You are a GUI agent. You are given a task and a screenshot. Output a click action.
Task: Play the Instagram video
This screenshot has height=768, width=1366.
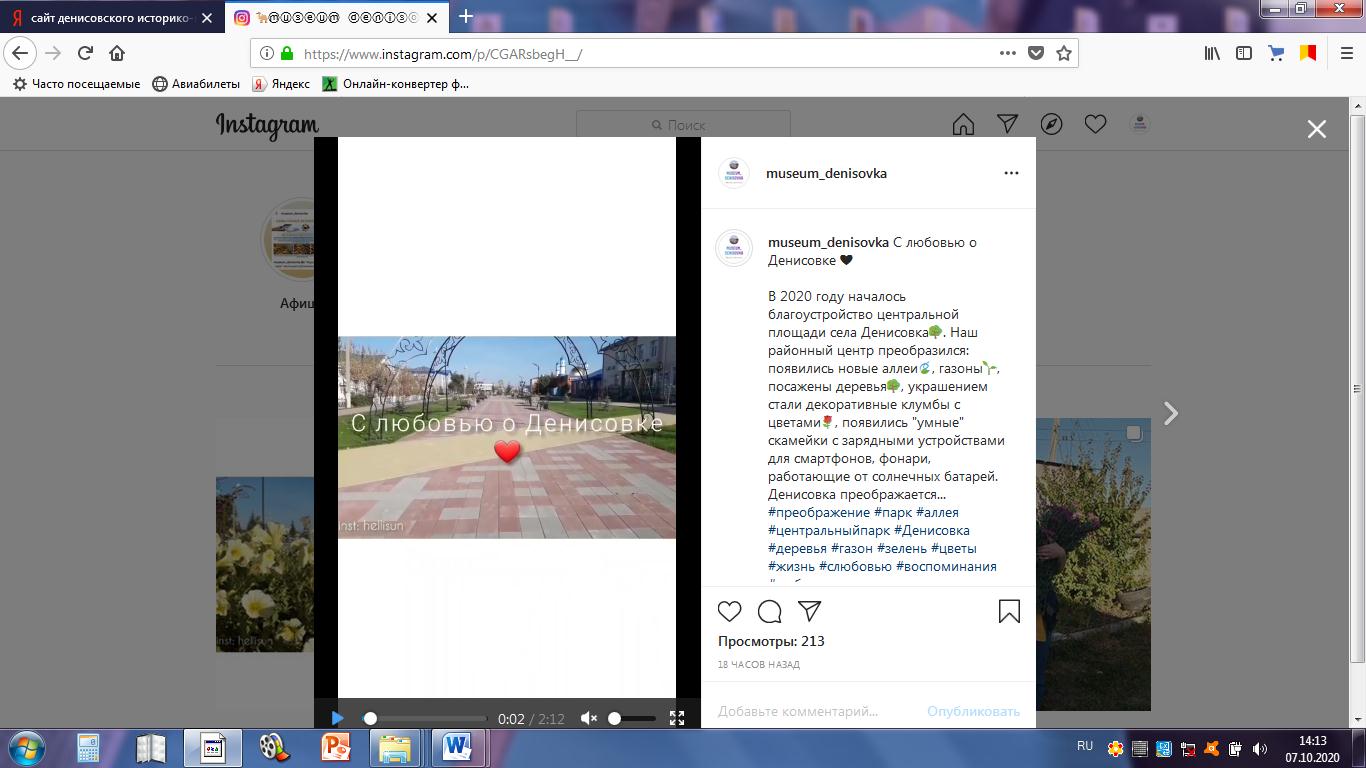[x=337, y=718]
